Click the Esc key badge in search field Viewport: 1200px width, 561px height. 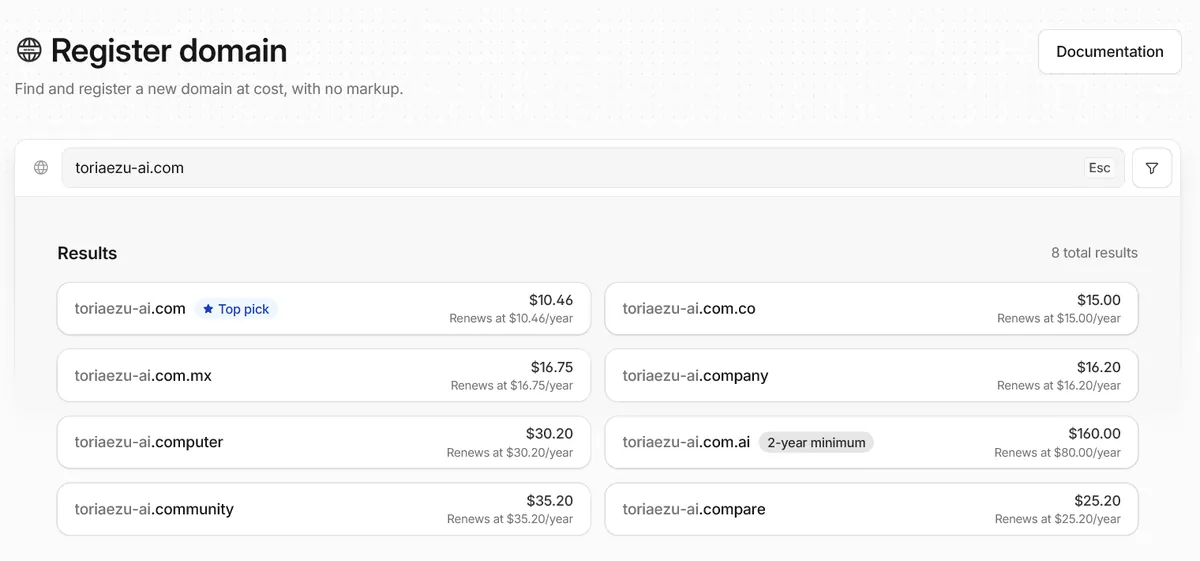point(1099,168)
